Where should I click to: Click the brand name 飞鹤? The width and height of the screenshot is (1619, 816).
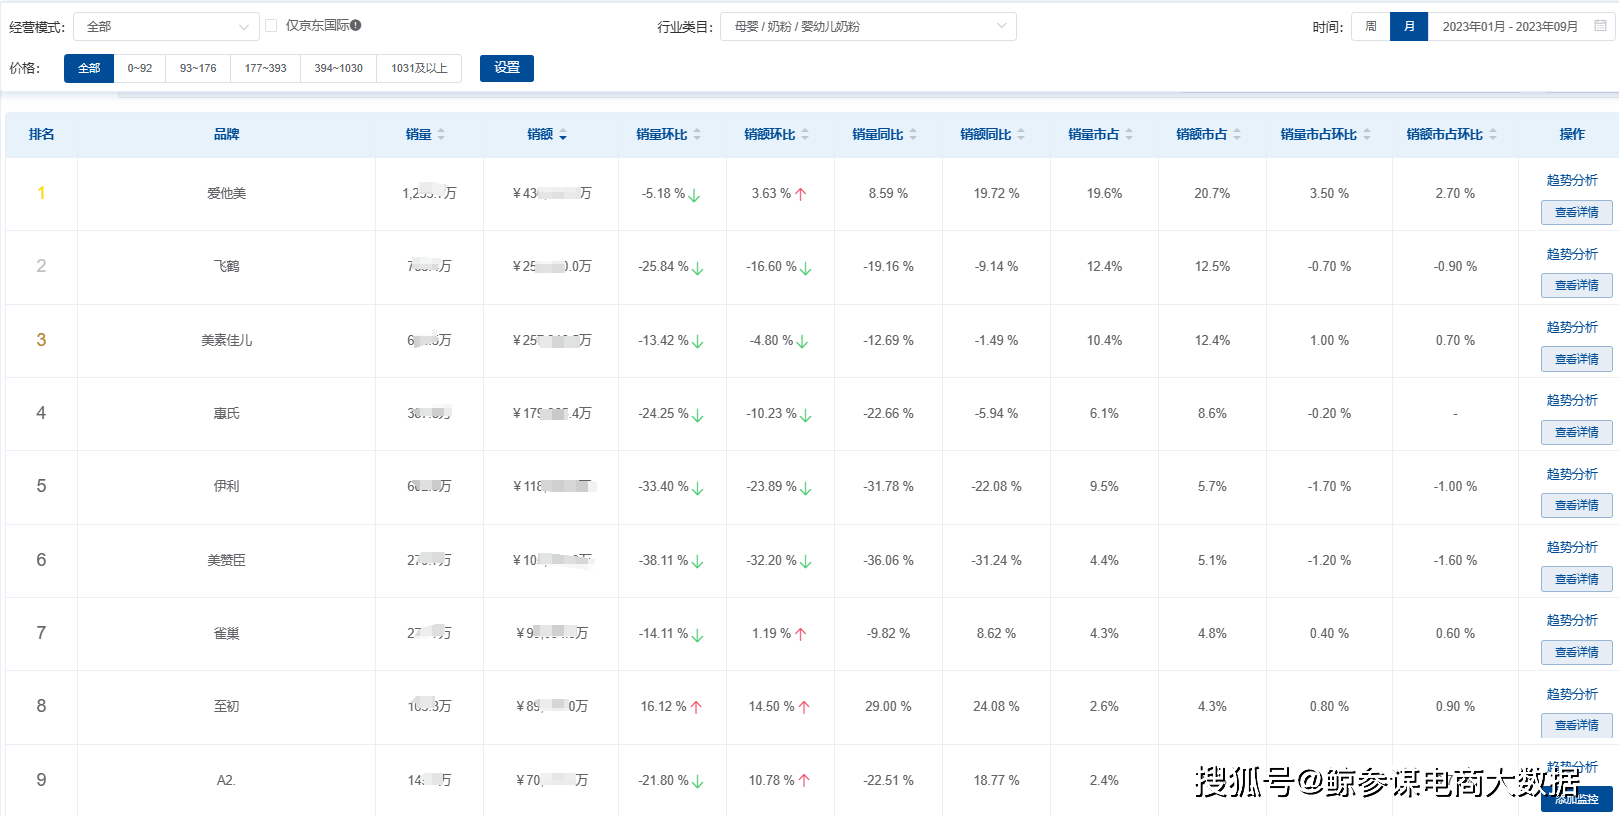(x=226, y=267)
